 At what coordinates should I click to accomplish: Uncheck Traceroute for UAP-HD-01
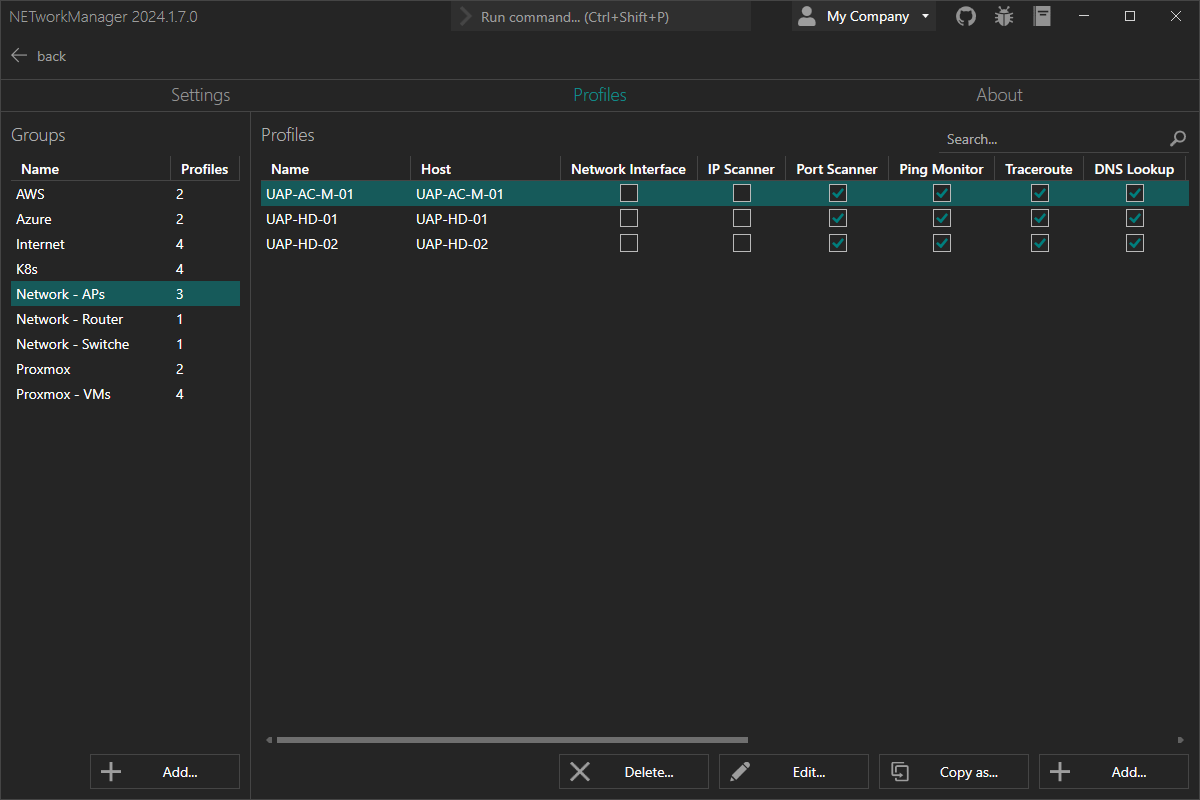tap(1039, 218)
